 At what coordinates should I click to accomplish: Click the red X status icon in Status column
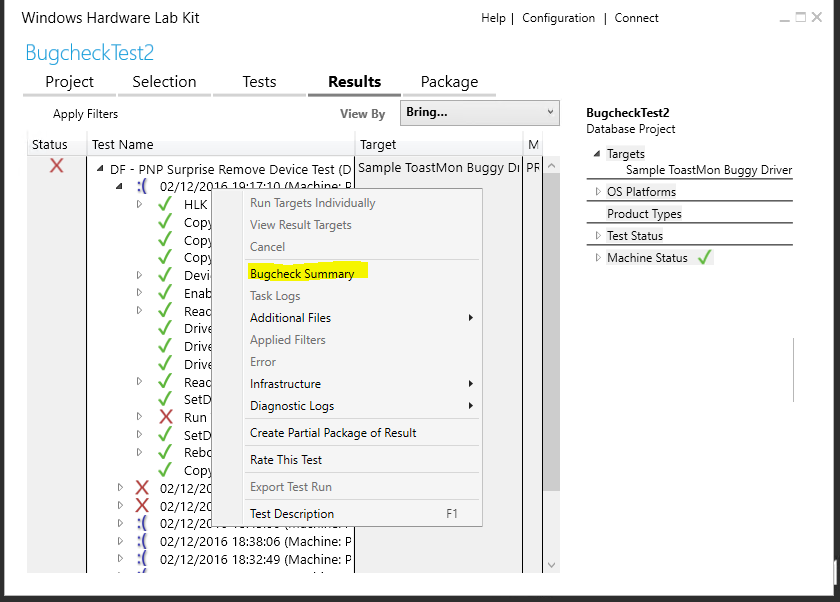(57, 166)
